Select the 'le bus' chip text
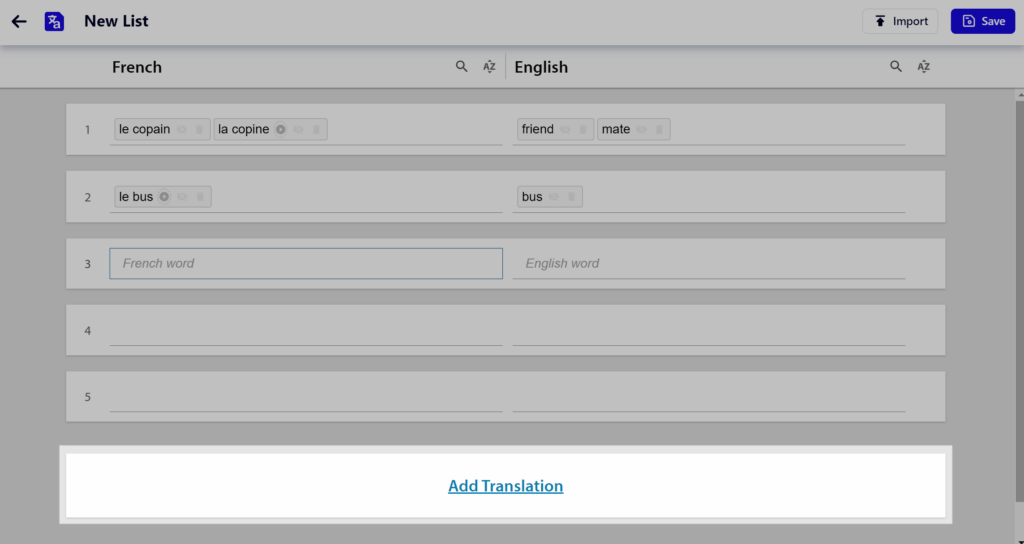This screenshot has height=544, width=1024. click(x=136, y=197)
